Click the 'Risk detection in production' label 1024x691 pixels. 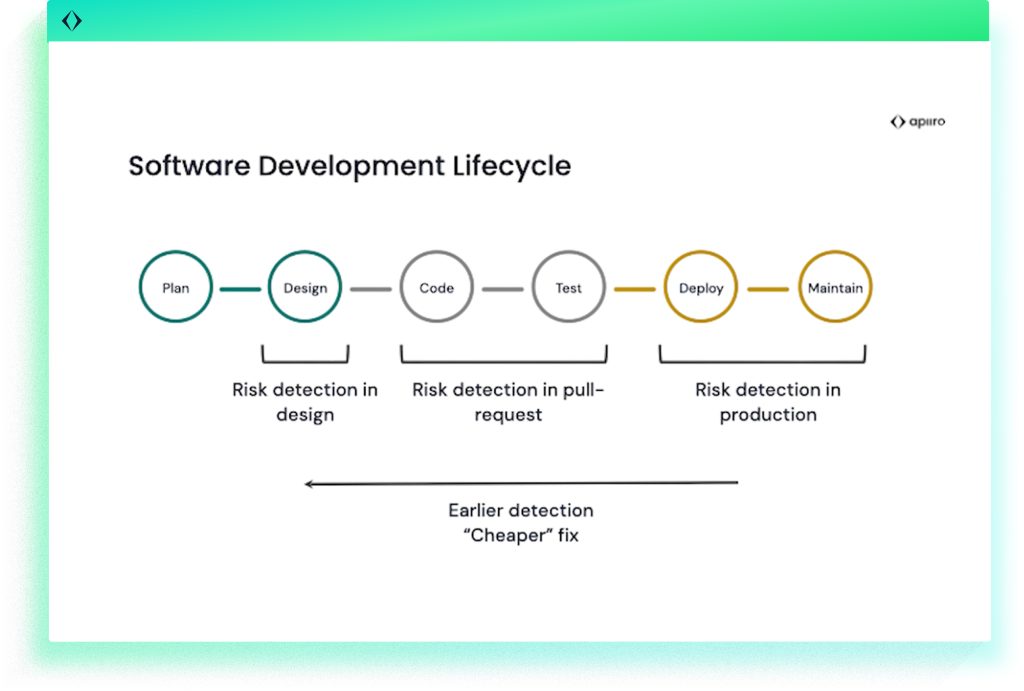(x=768, y=402)
